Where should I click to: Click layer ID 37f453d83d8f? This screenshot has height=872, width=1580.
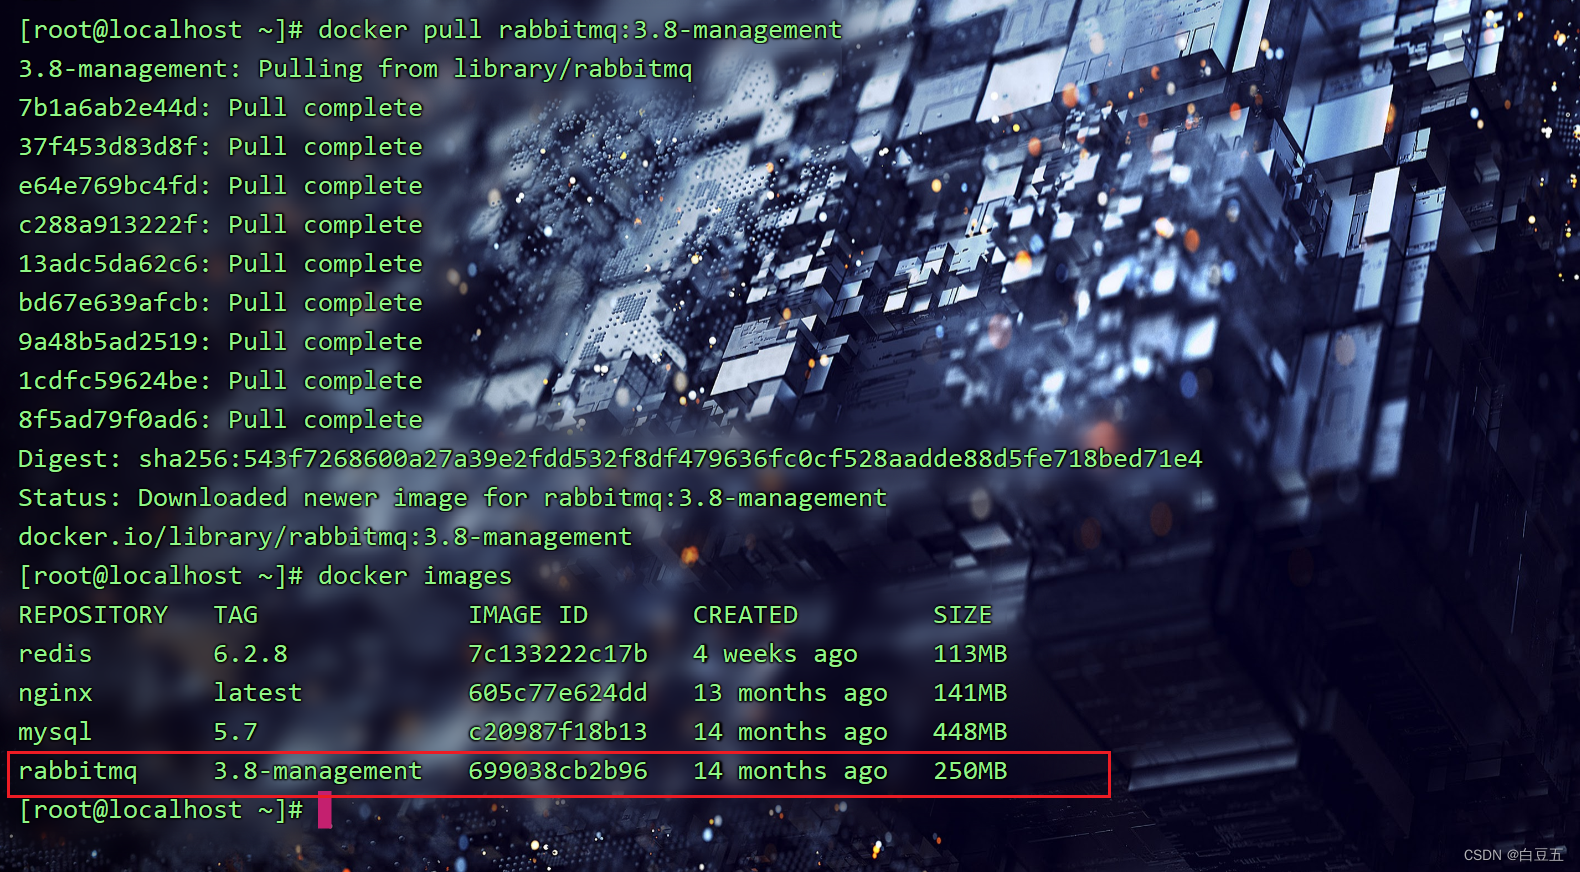tap(108, 147)
